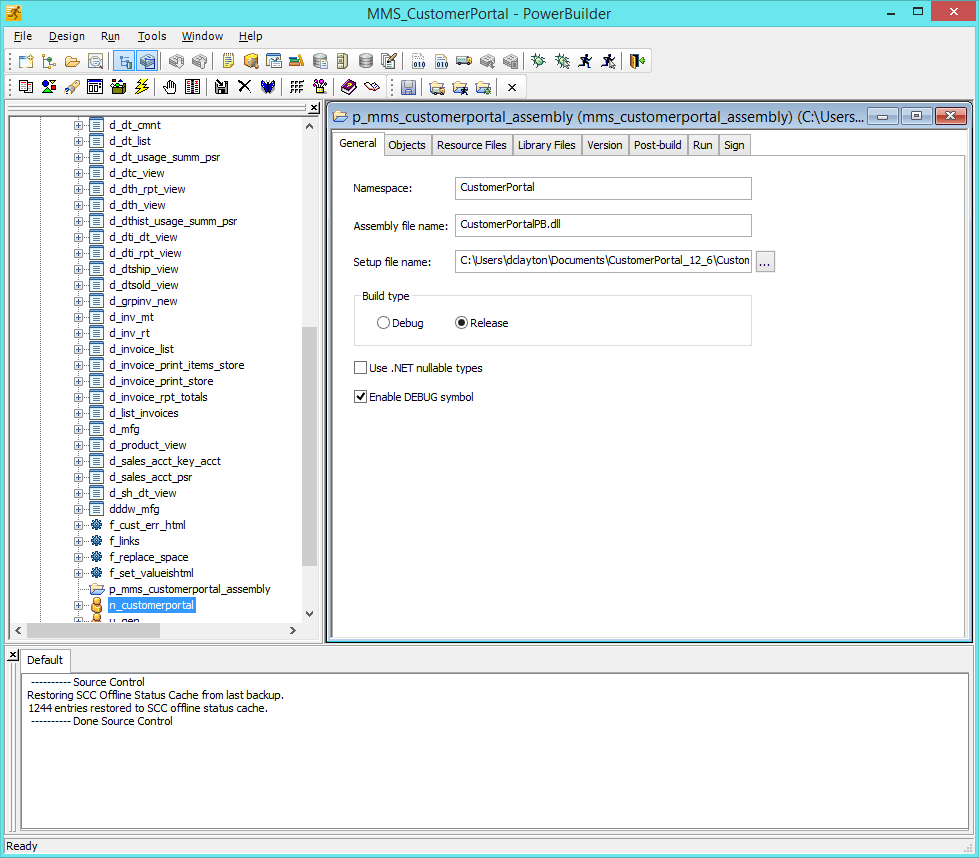
Task: Enable Use .NET nullable types checkbox
Action: coord(360,368)
